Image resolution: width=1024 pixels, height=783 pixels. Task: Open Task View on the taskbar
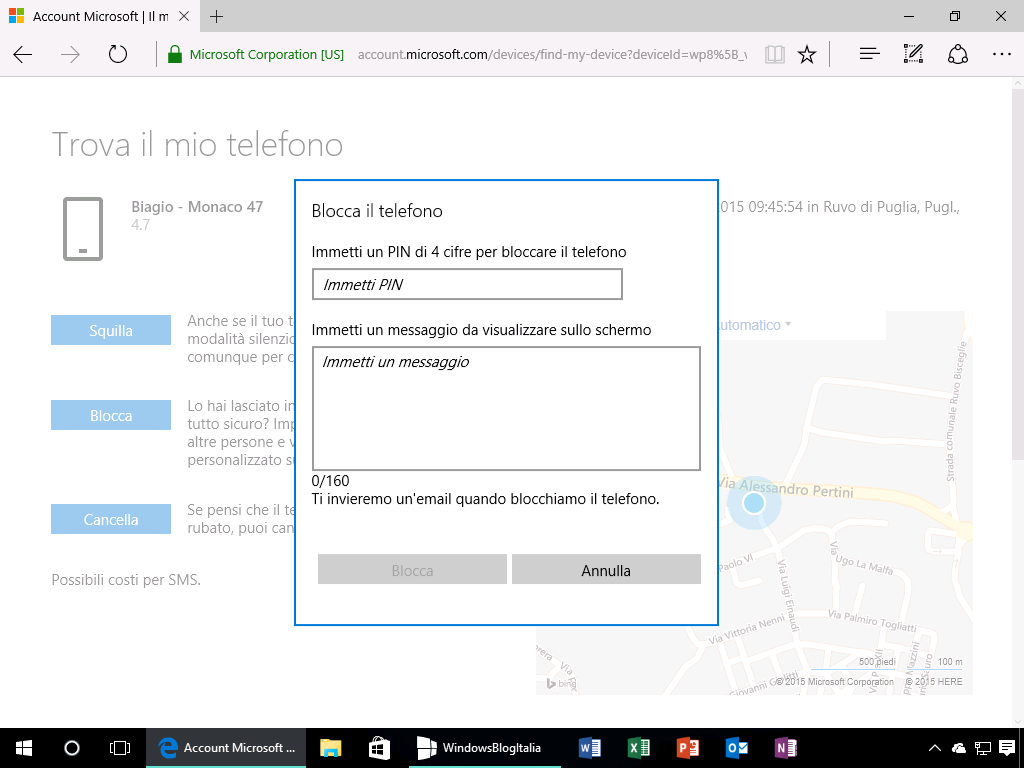coord(120,748)
